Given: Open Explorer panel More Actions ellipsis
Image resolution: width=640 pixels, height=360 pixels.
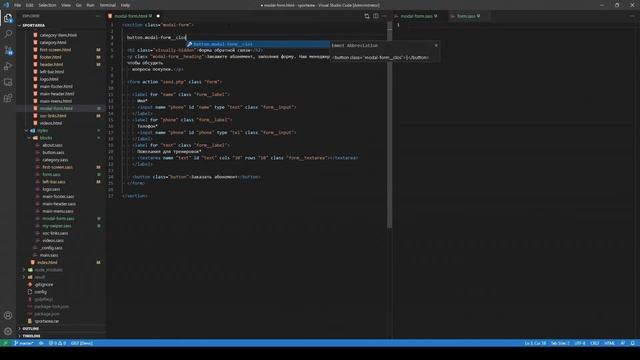Looking at the screenshot, I should [x=98, y=16].
